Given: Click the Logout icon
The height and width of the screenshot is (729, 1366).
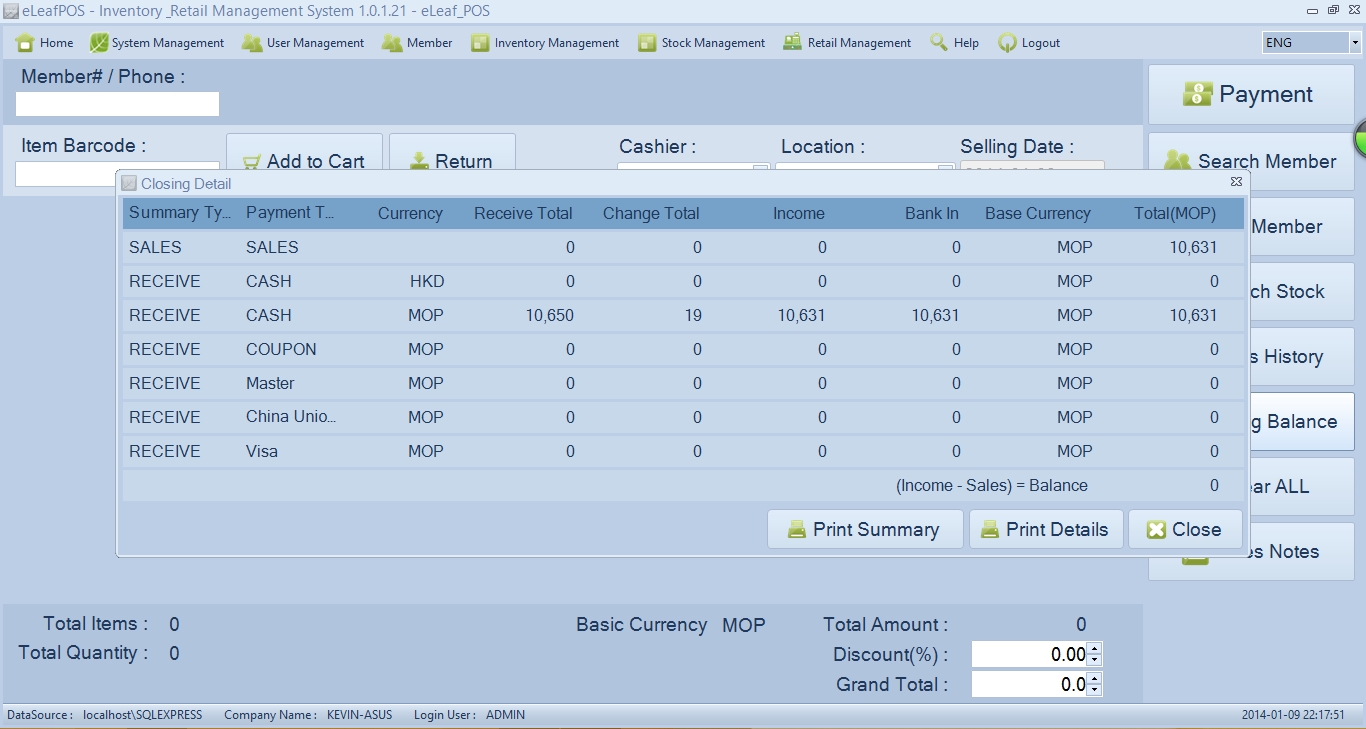Looking at the screenshot, I should [x=1007, y=43].
